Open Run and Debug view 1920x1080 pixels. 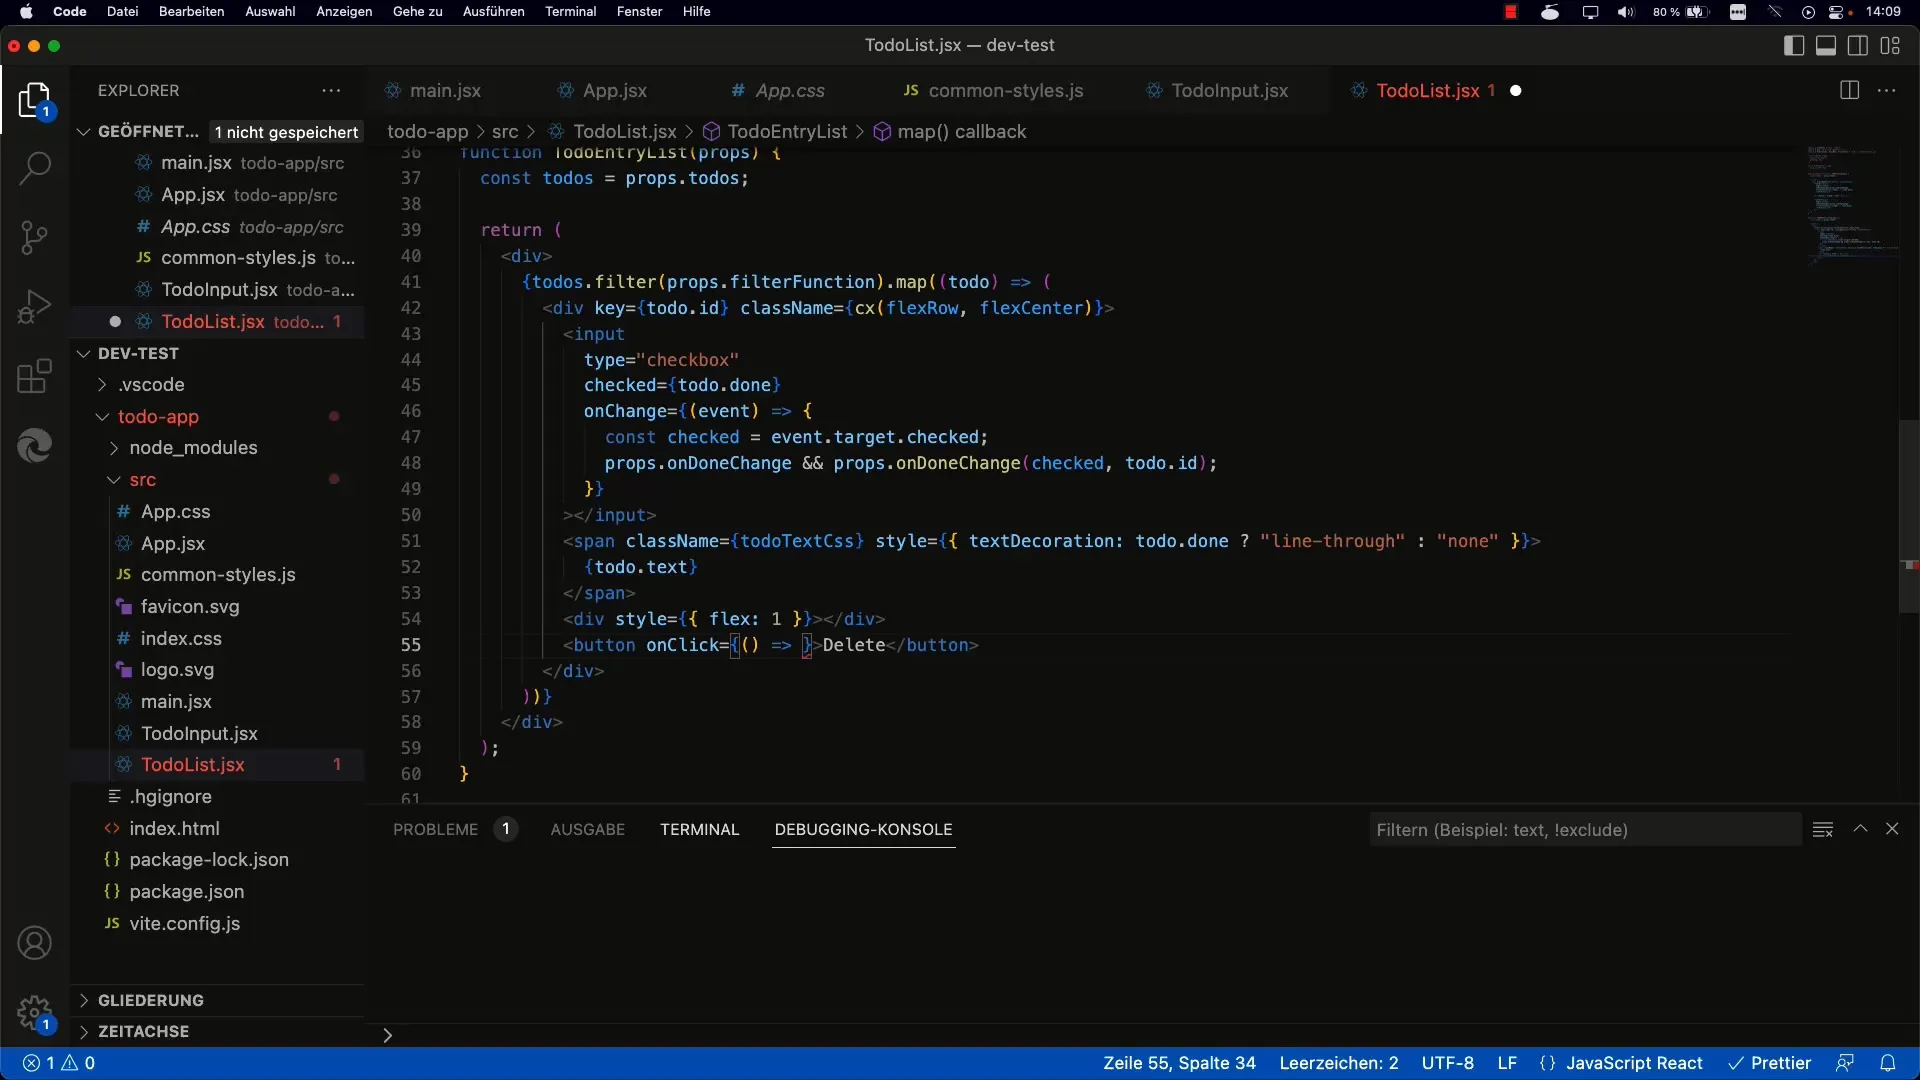35,307
